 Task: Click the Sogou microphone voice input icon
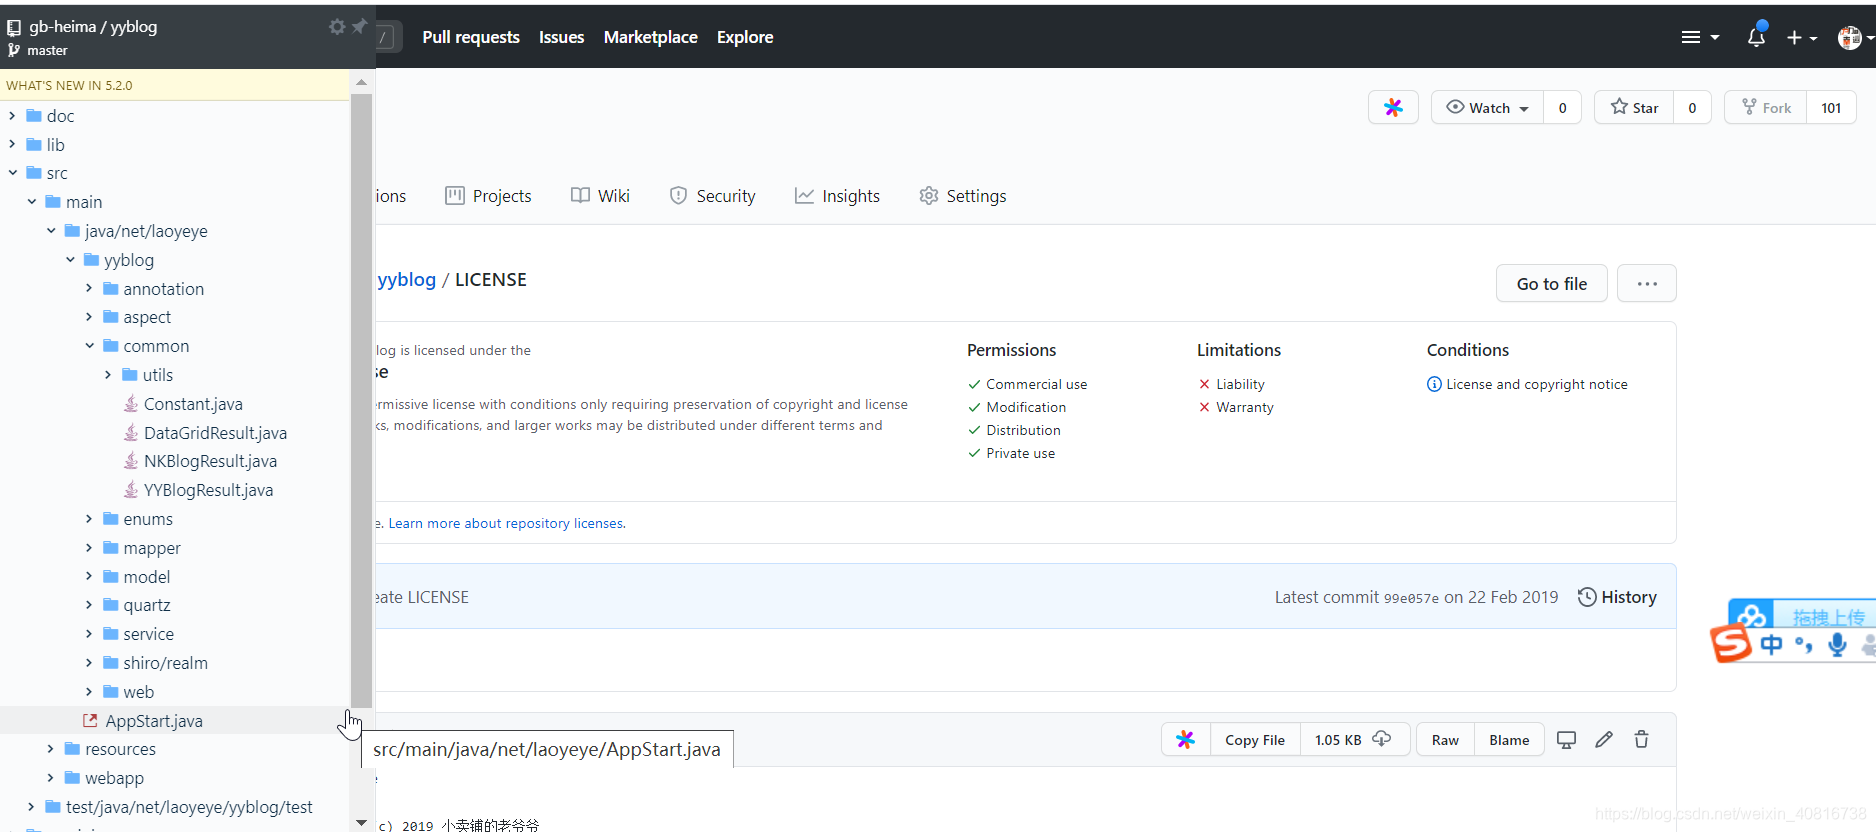click(1837, 645)
